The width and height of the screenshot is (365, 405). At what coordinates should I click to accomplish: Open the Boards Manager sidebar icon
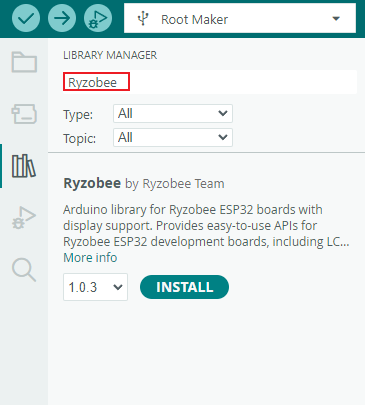click(x=24, y=114)
